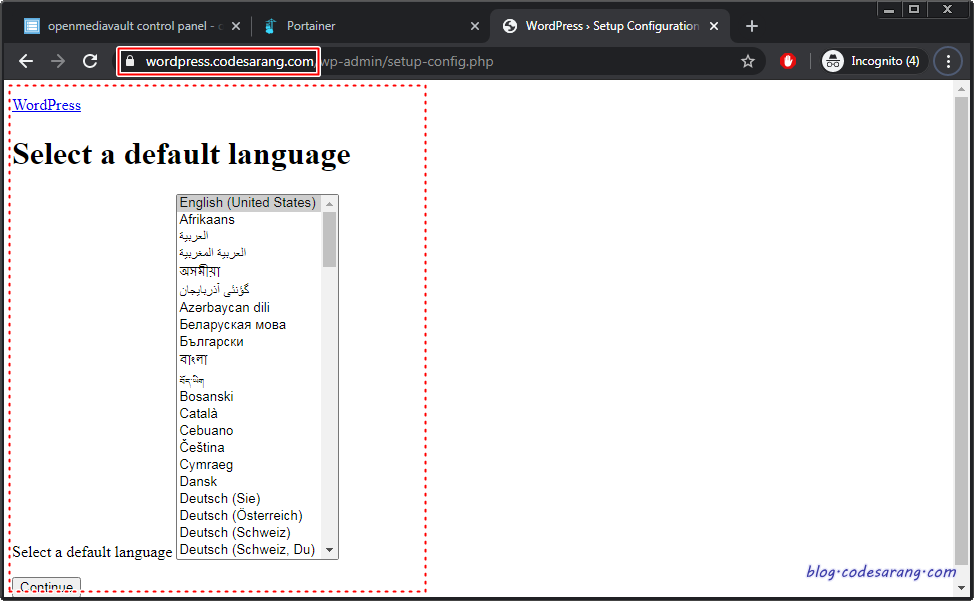Viewport: 974px width, 601px height.
Task: Maximize the browser window
Action: pos(914,9)
